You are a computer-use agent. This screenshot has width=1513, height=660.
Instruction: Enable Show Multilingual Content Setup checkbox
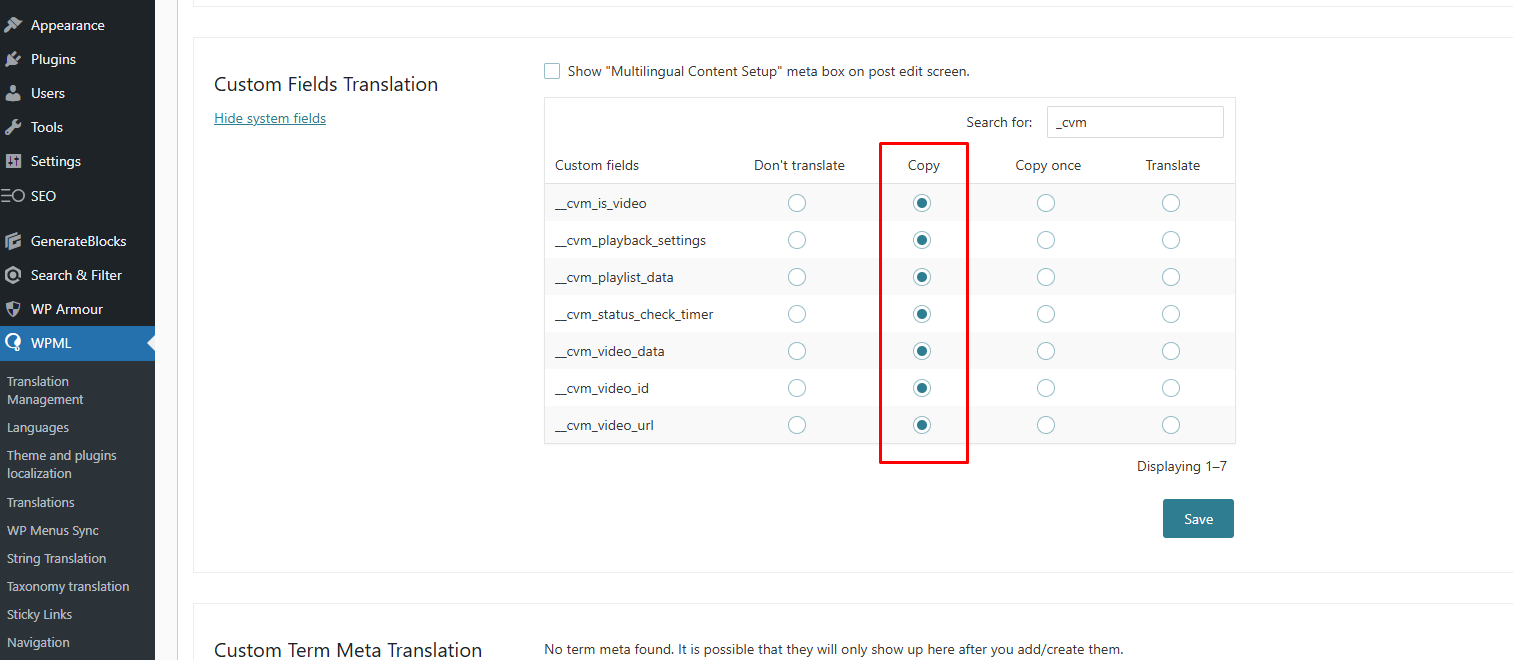tap(552, 71)
